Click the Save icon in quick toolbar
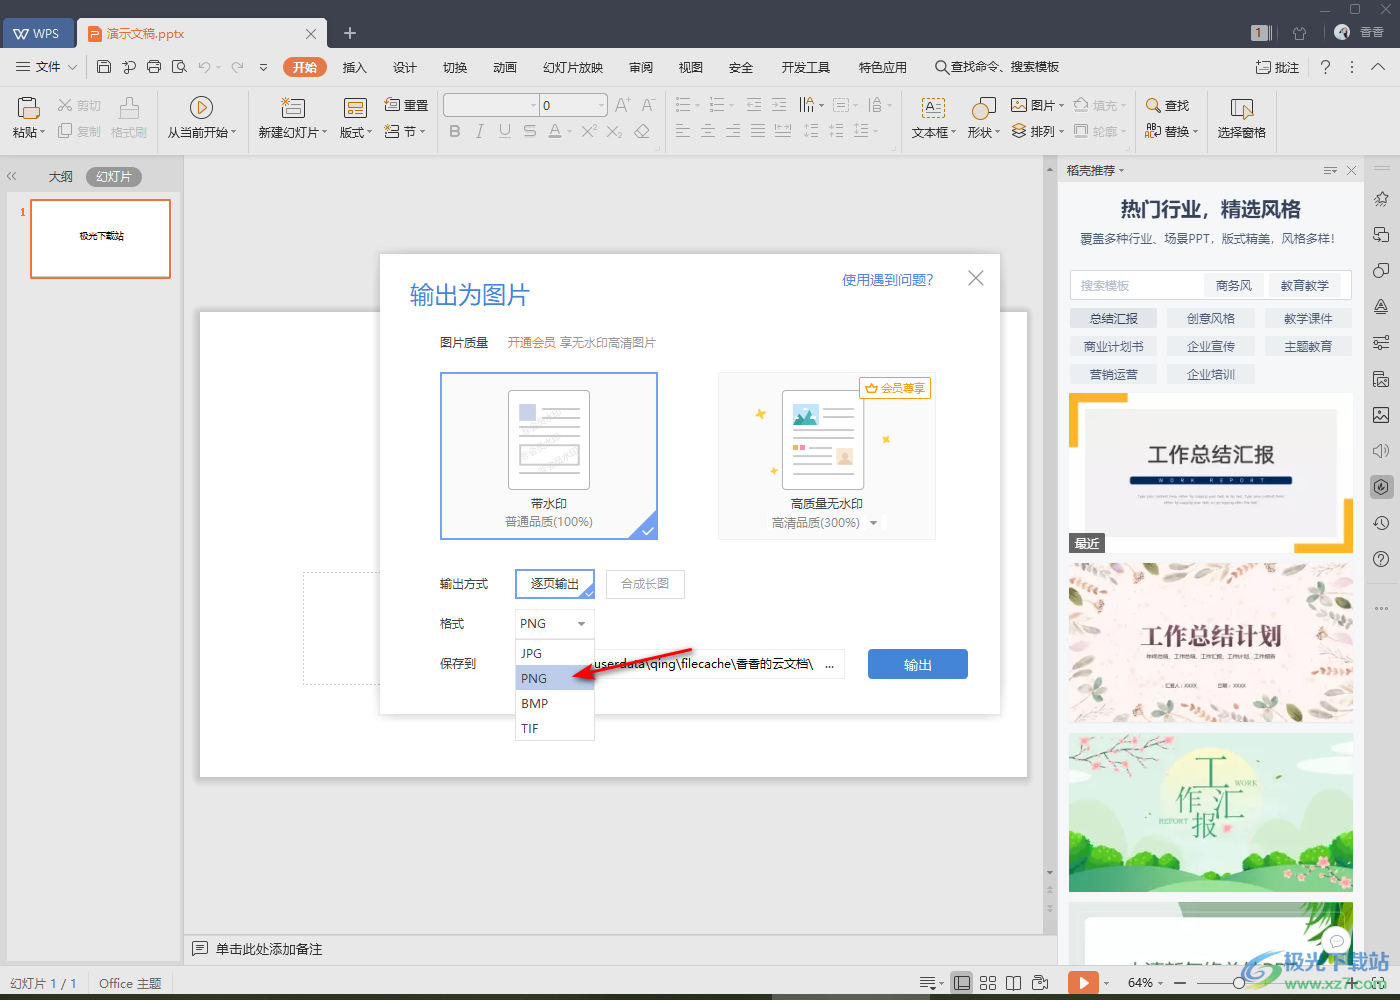 tap(104, 67)
